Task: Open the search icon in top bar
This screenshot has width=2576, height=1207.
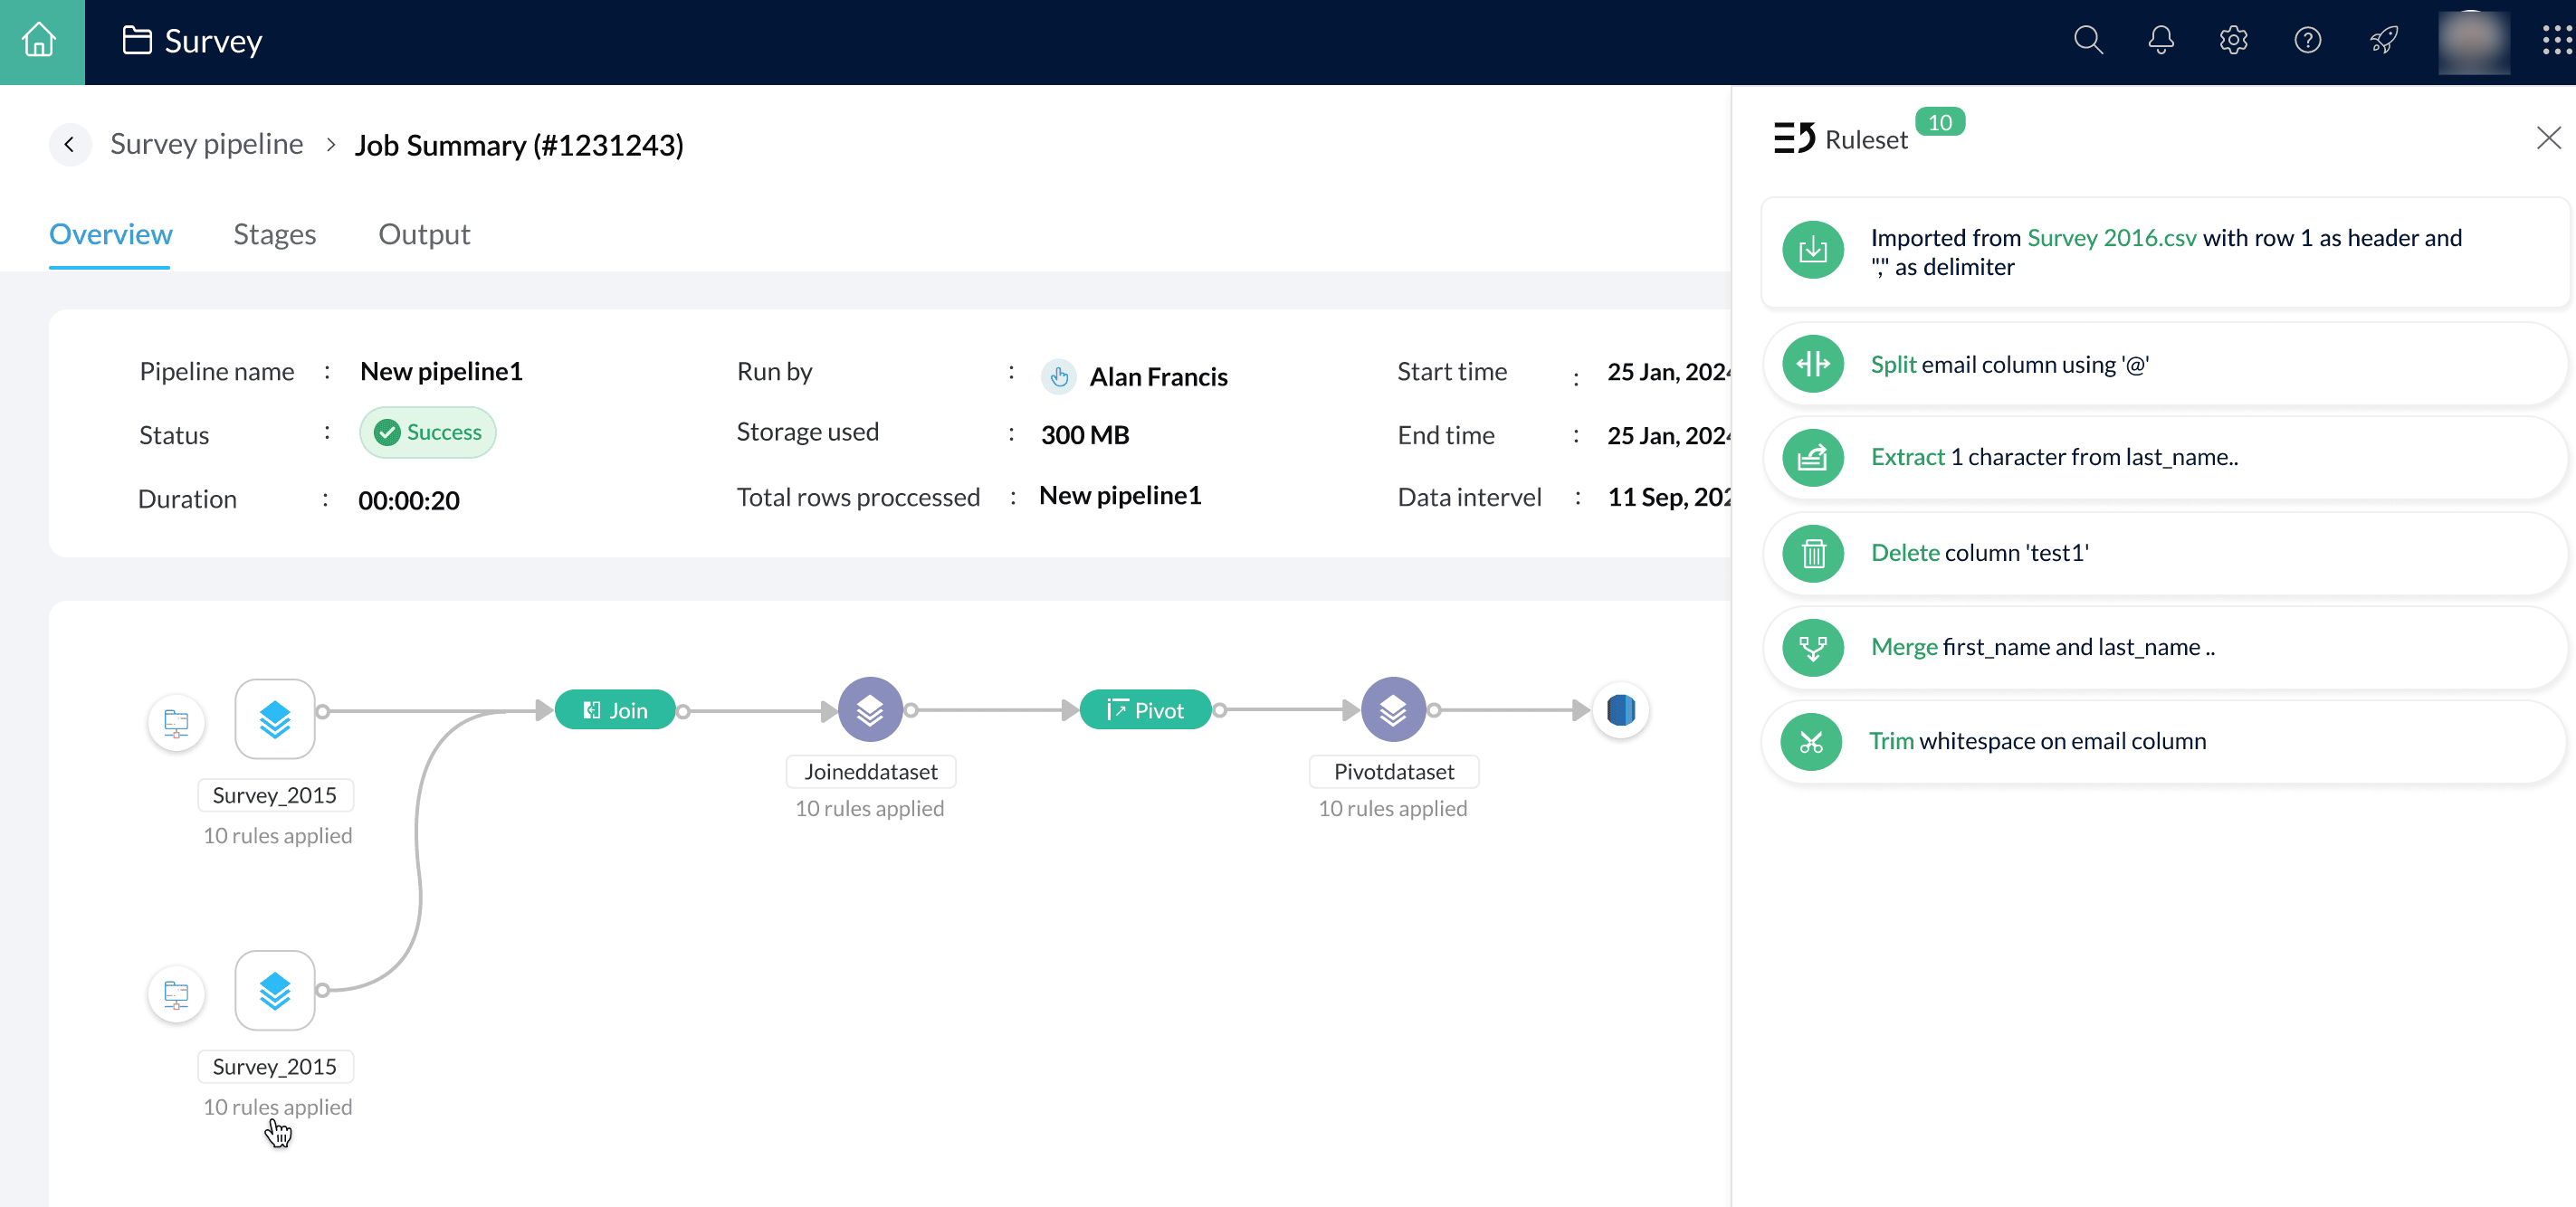Action: click(x=2088, y=41)
